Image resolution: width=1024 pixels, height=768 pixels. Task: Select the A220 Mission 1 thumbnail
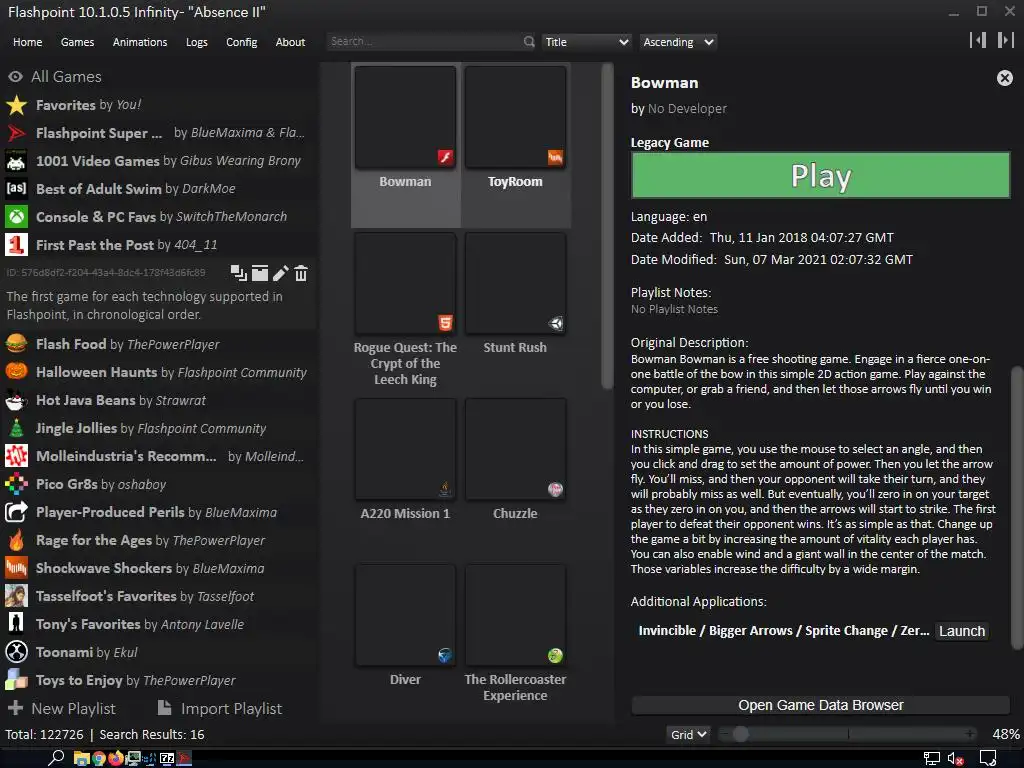coord(405,449)
